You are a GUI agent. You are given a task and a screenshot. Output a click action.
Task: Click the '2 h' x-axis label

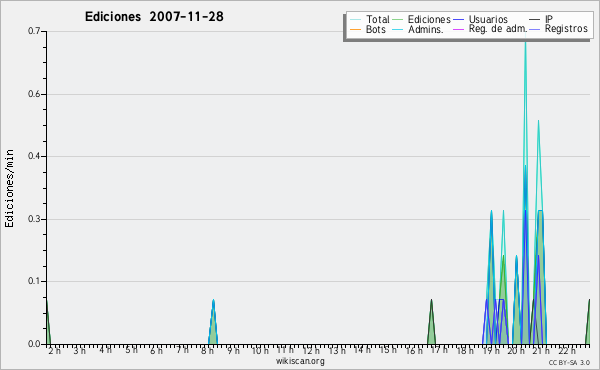click(x=54, y=350)
